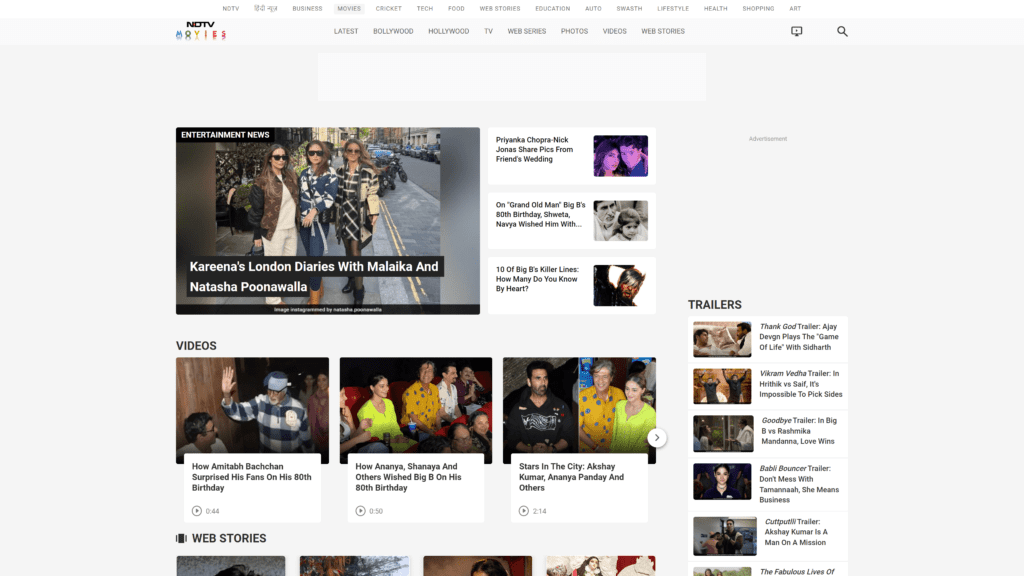The width and height of the screenshot is (1024, 576).
Task: Open Kareena's London Diaries headline
Action: click(x=314, y=276)
